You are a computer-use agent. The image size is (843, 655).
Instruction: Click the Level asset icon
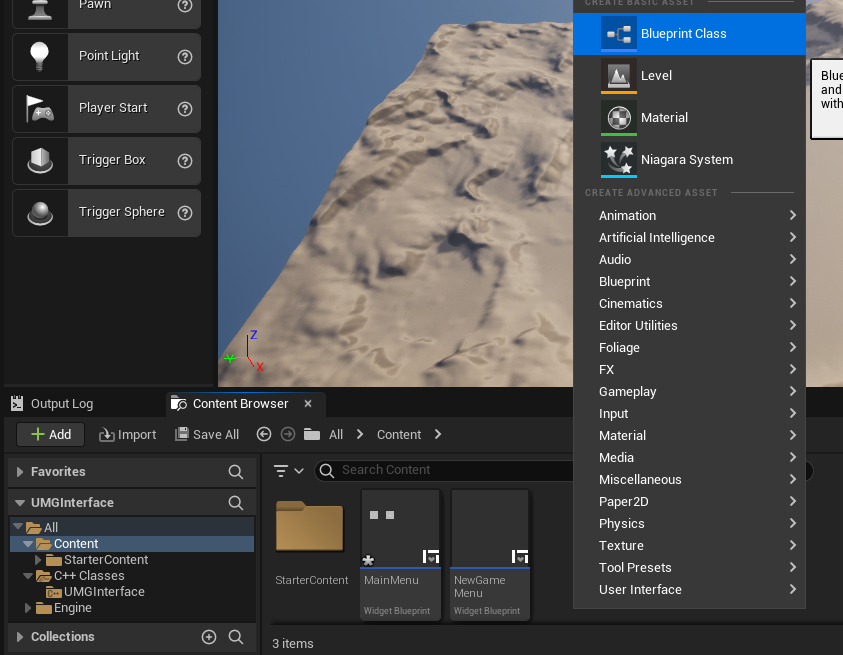click(x=619, y=76)
